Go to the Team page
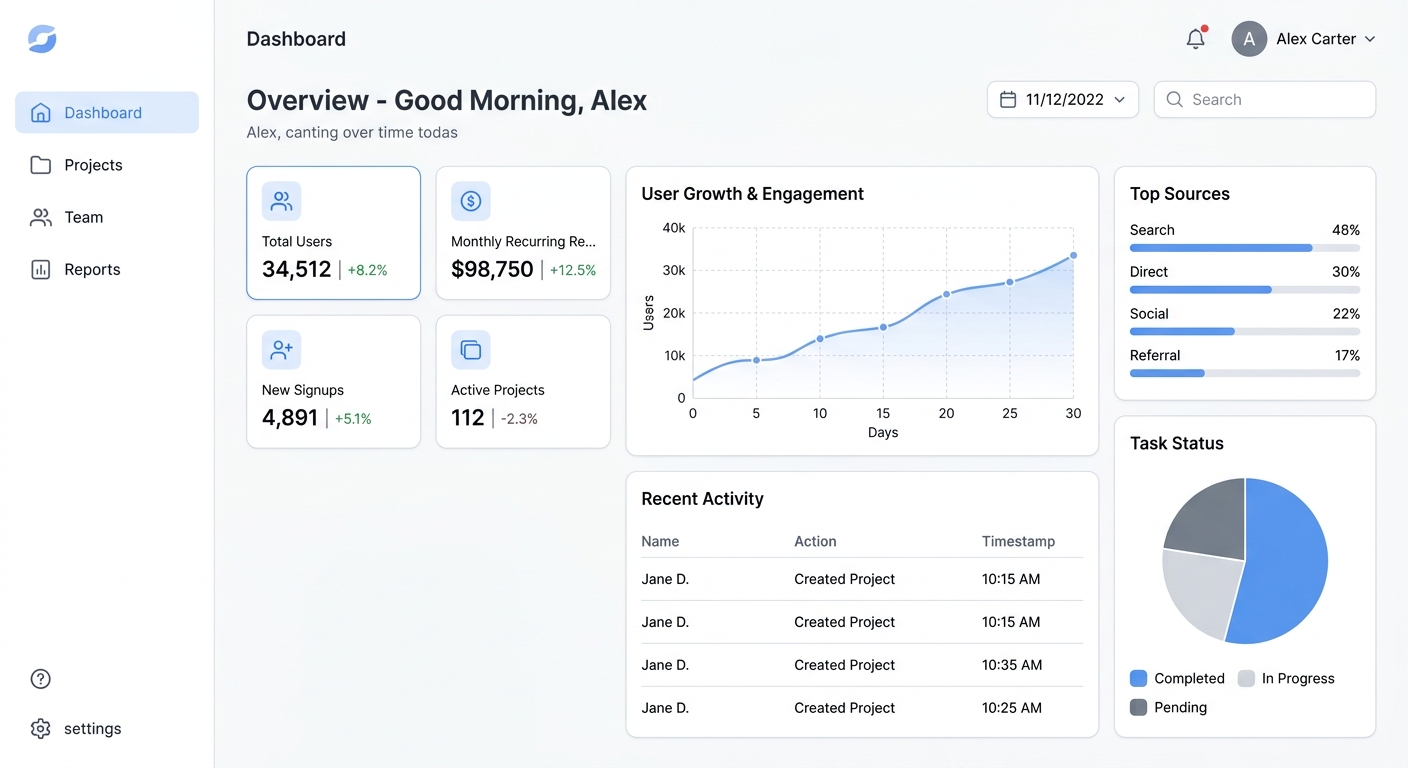This screenshot has width=1408, height=768. [83, 217]
